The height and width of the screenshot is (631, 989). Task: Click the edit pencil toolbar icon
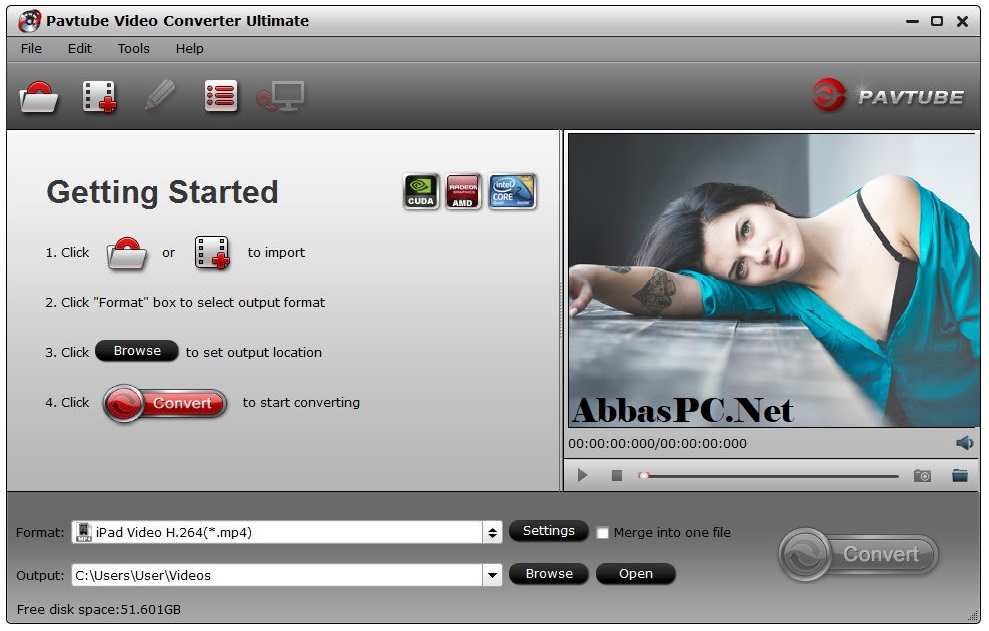(160, 95)
